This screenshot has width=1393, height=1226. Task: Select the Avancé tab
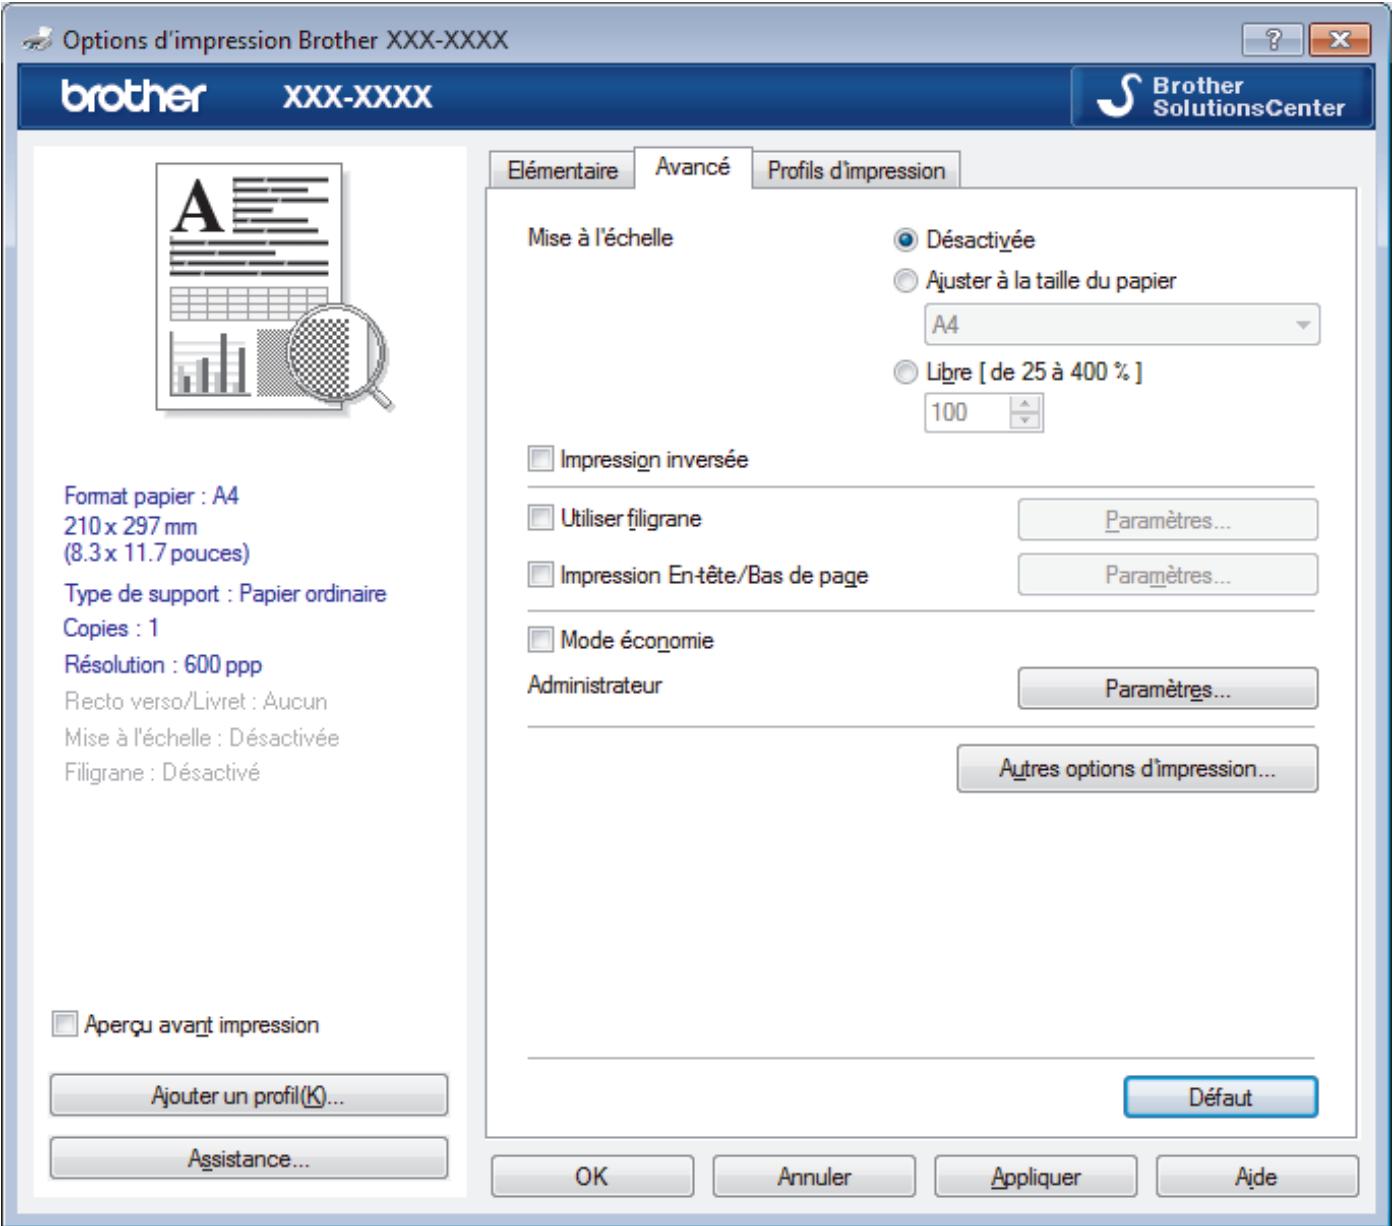click(692, 167)
